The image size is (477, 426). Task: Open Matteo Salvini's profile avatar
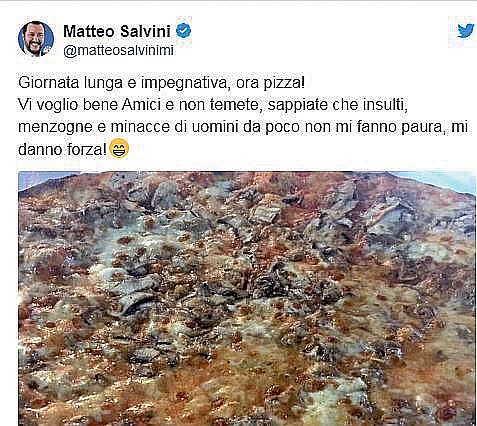pos(36,39)
